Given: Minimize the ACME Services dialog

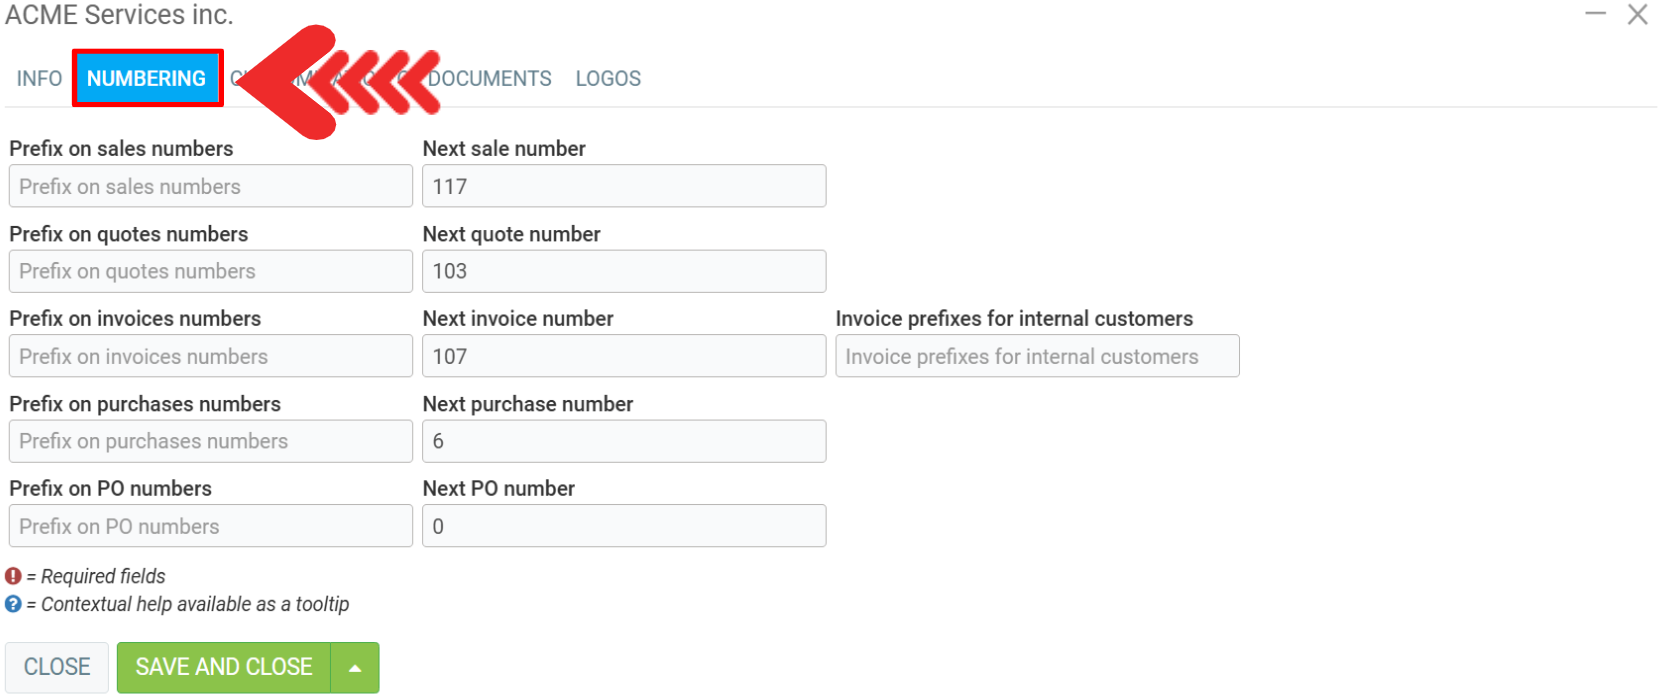Looking at the screenshot, I should (x=1595, y=14).
